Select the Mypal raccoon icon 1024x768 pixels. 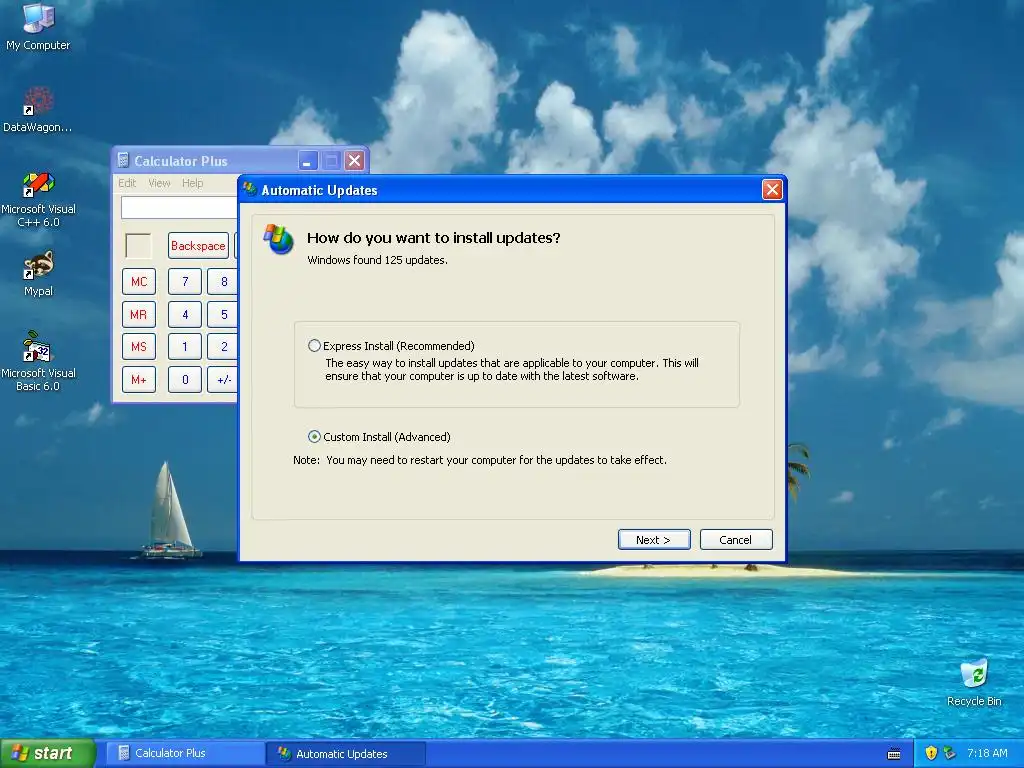point(38,274)
